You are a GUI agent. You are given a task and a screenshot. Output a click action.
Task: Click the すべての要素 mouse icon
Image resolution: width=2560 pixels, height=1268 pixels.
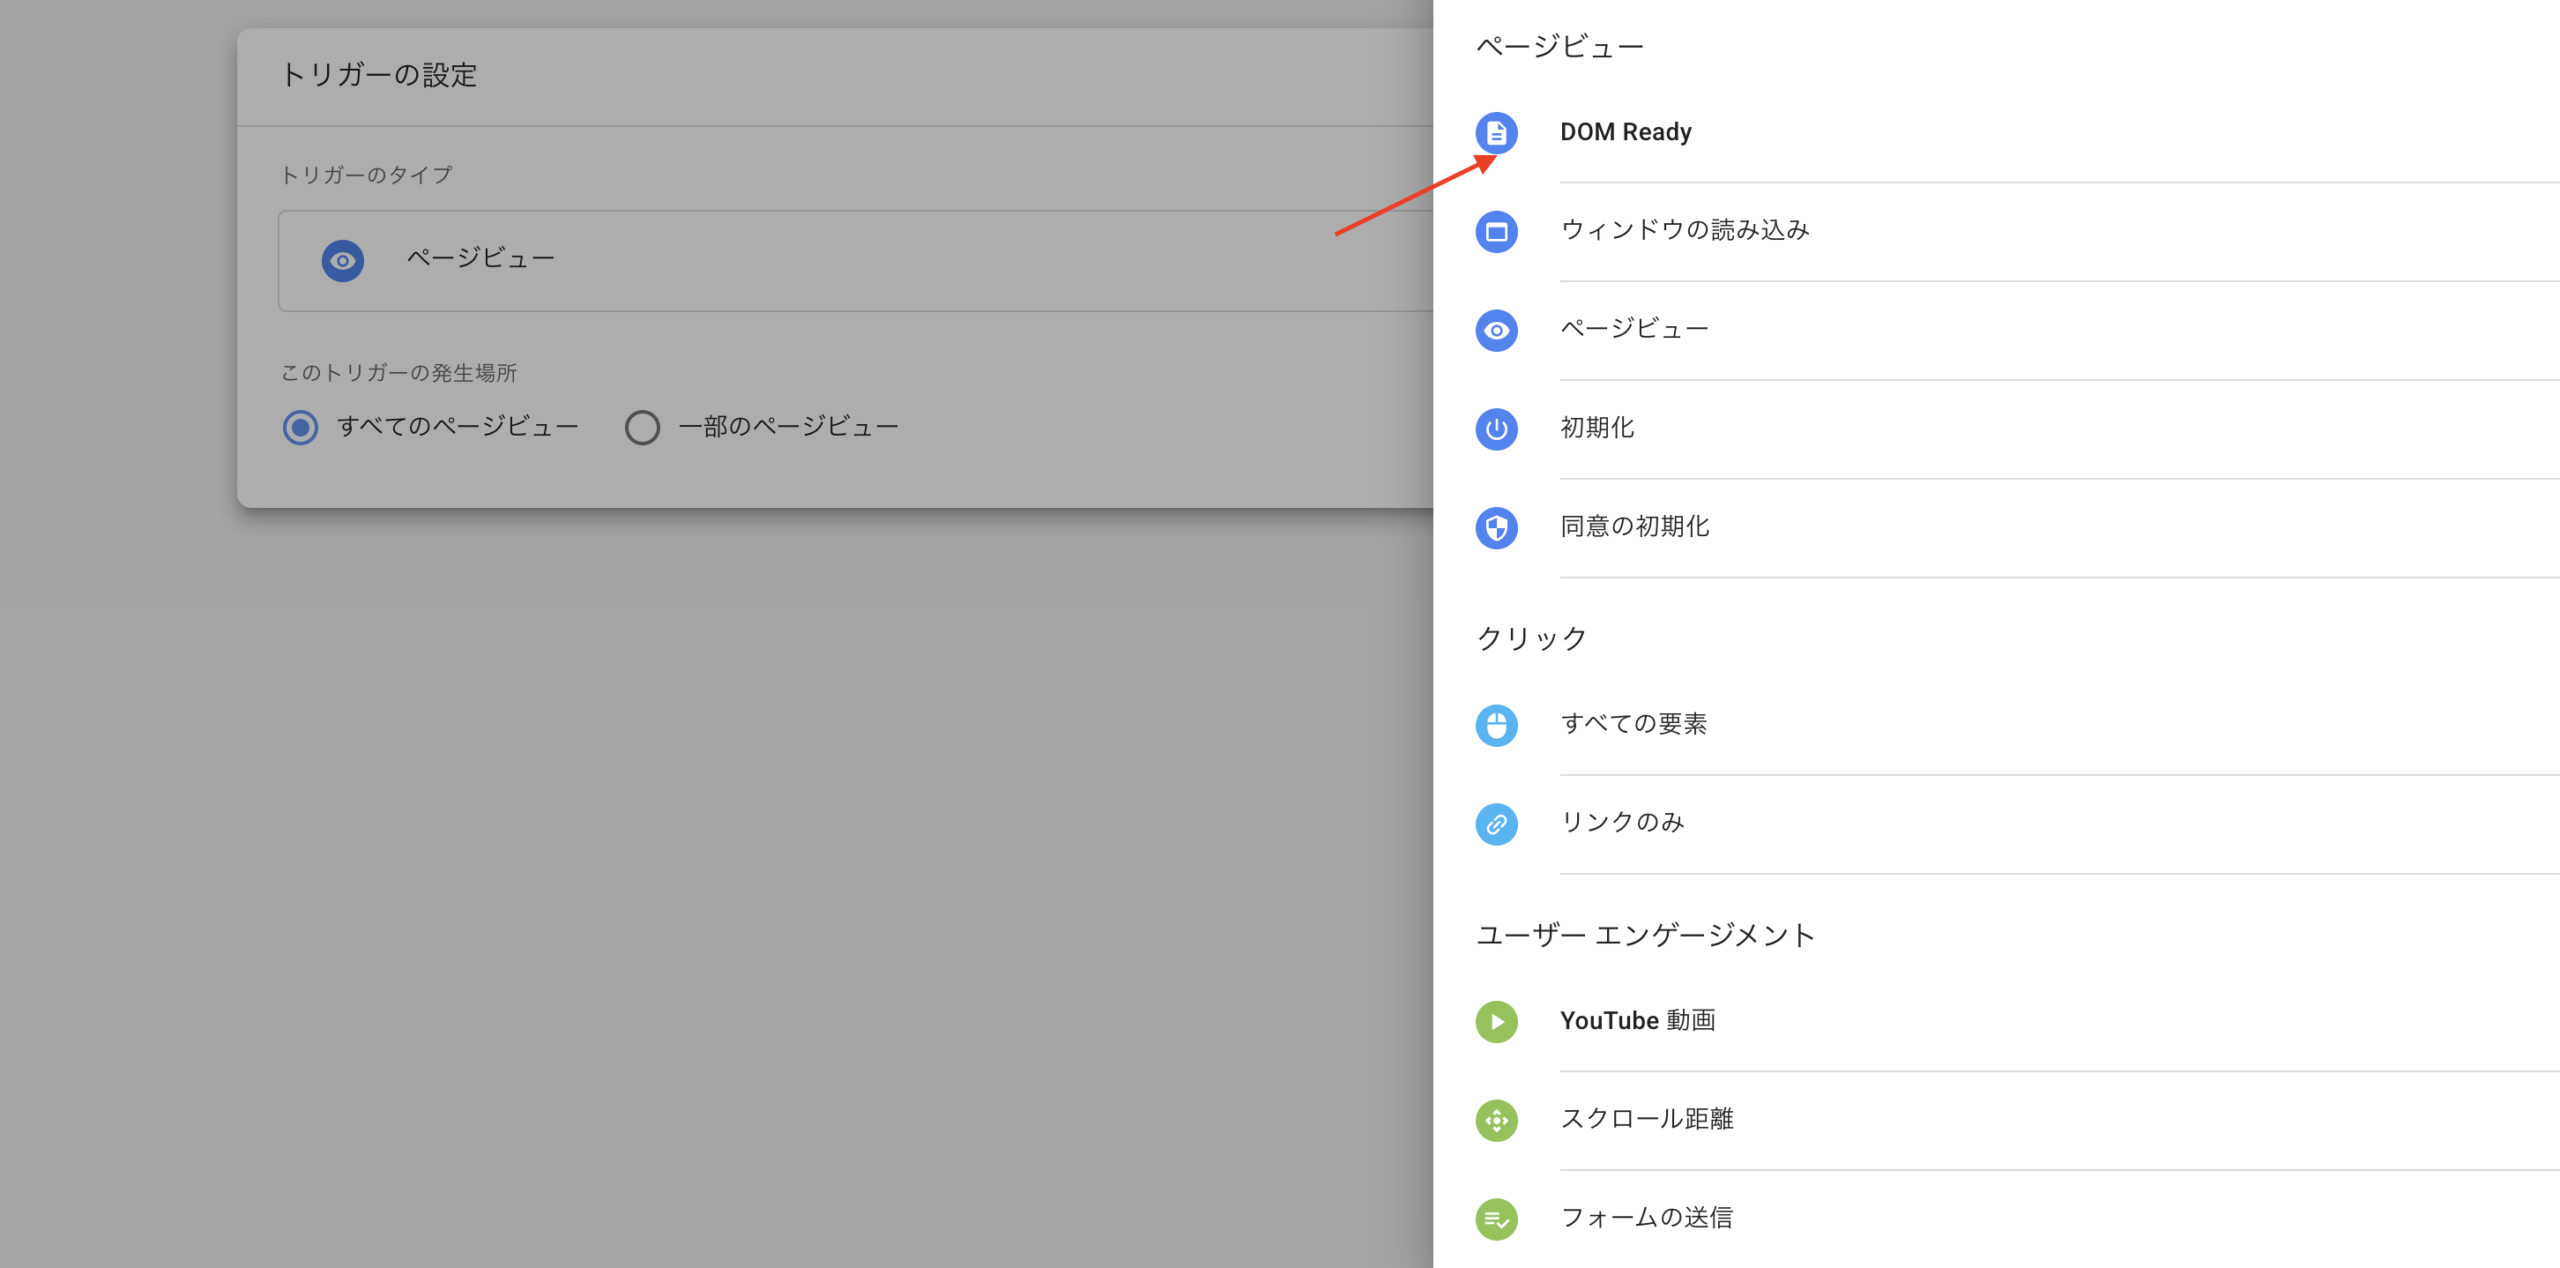[1496, 725]
